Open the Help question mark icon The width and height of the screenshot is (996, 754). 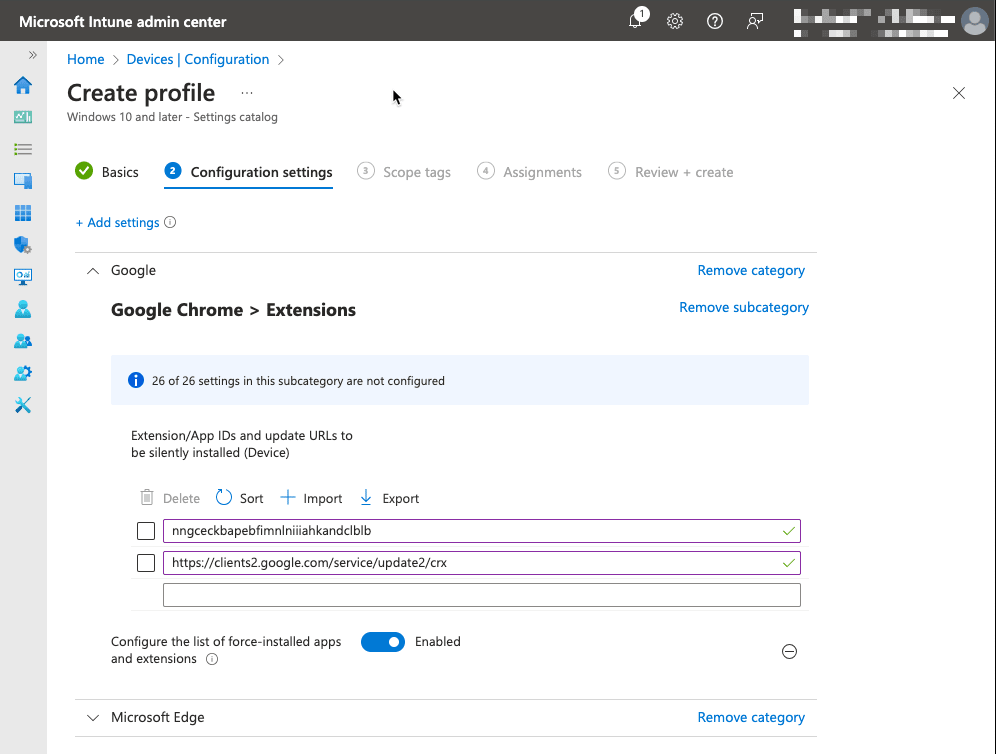(714, 20)
